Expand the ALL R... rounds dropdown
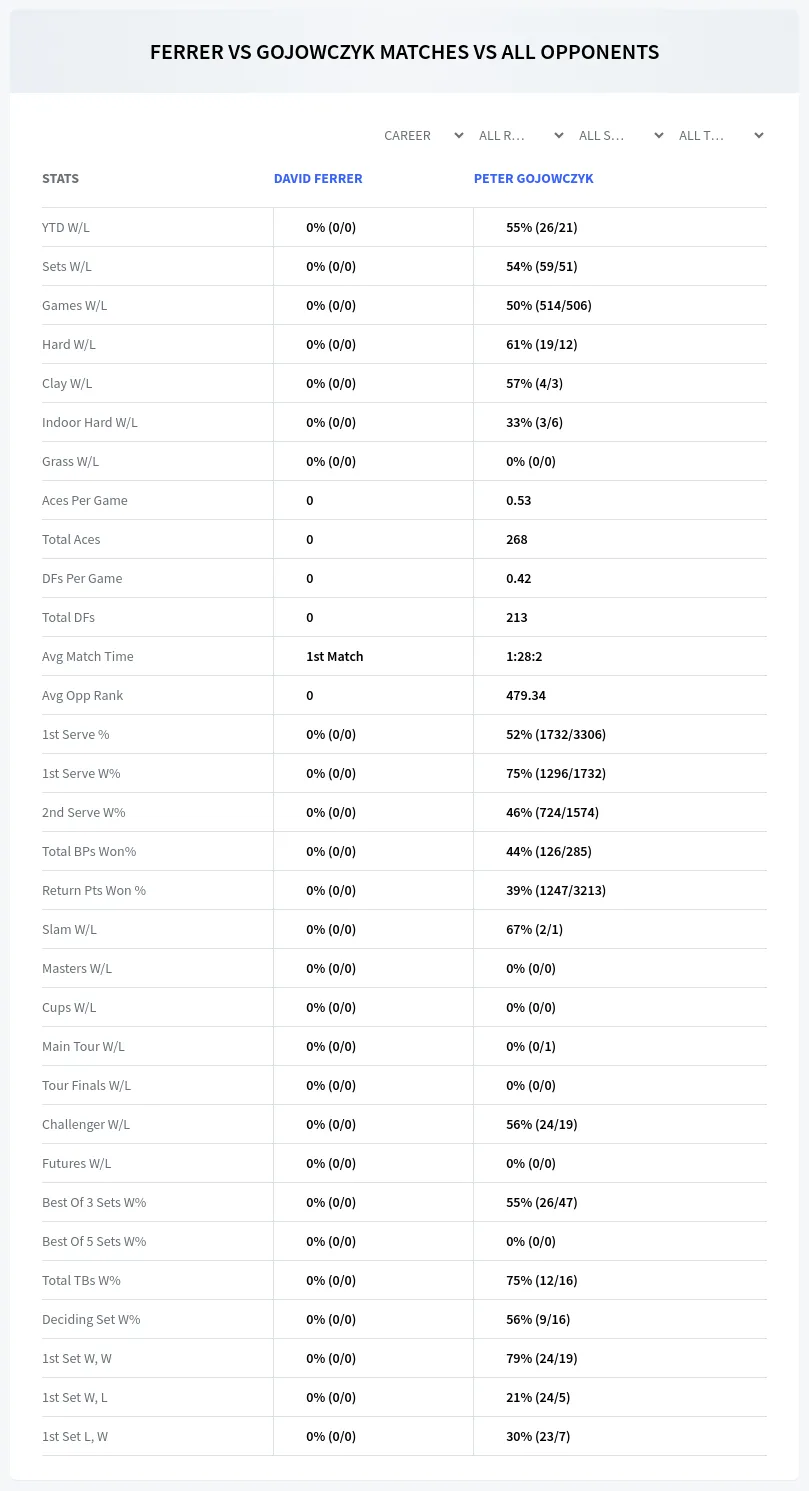This screenshot has height=1491, width=809. tap(521, 135)
